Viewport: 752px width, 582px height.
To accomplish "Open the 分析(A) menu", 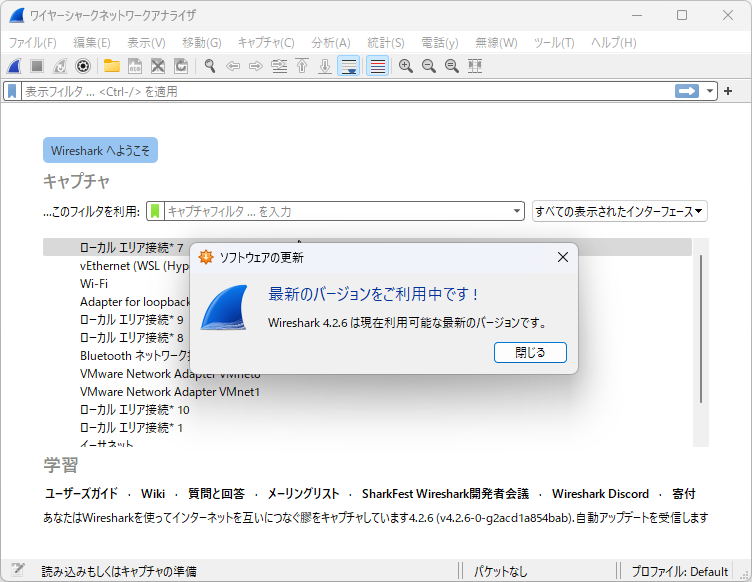I will coord(331,43).
